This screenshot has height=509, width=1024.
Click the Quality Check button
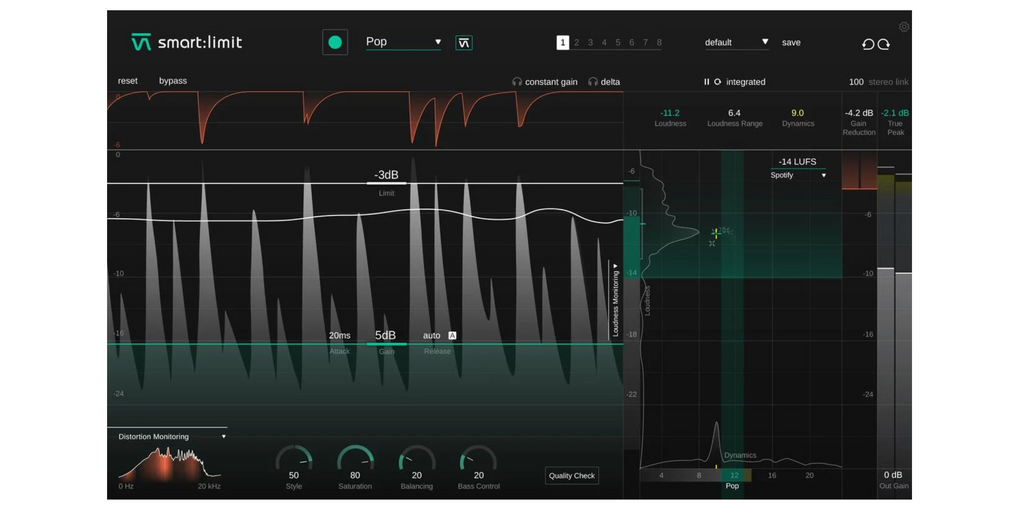tap(572, 476)
